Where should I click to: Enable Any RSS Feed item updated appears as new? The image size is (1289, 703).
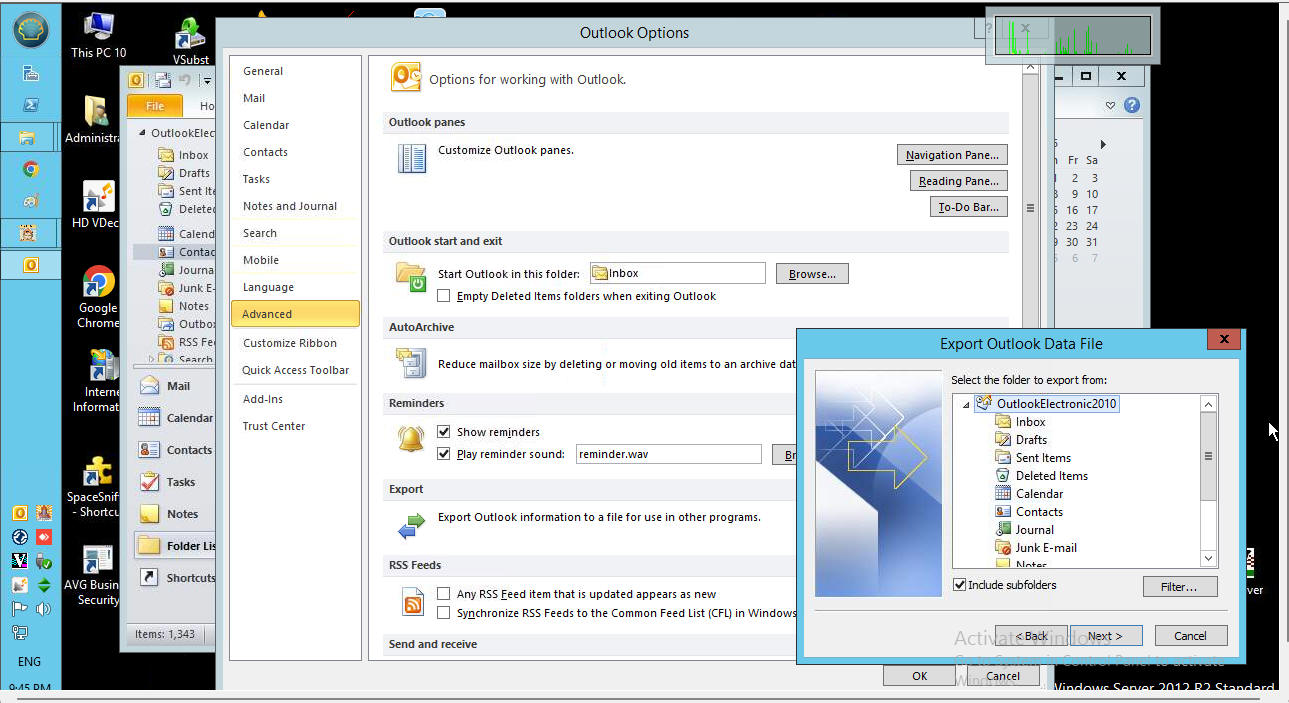(444, 594)
